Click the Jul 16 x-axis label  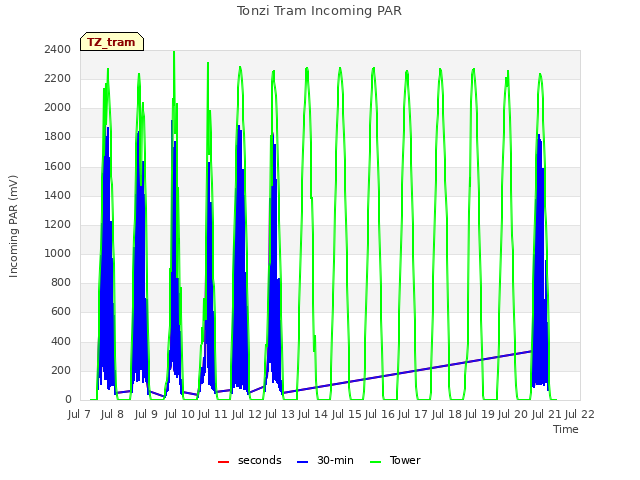pyautogui.click(x=380, y=414)
